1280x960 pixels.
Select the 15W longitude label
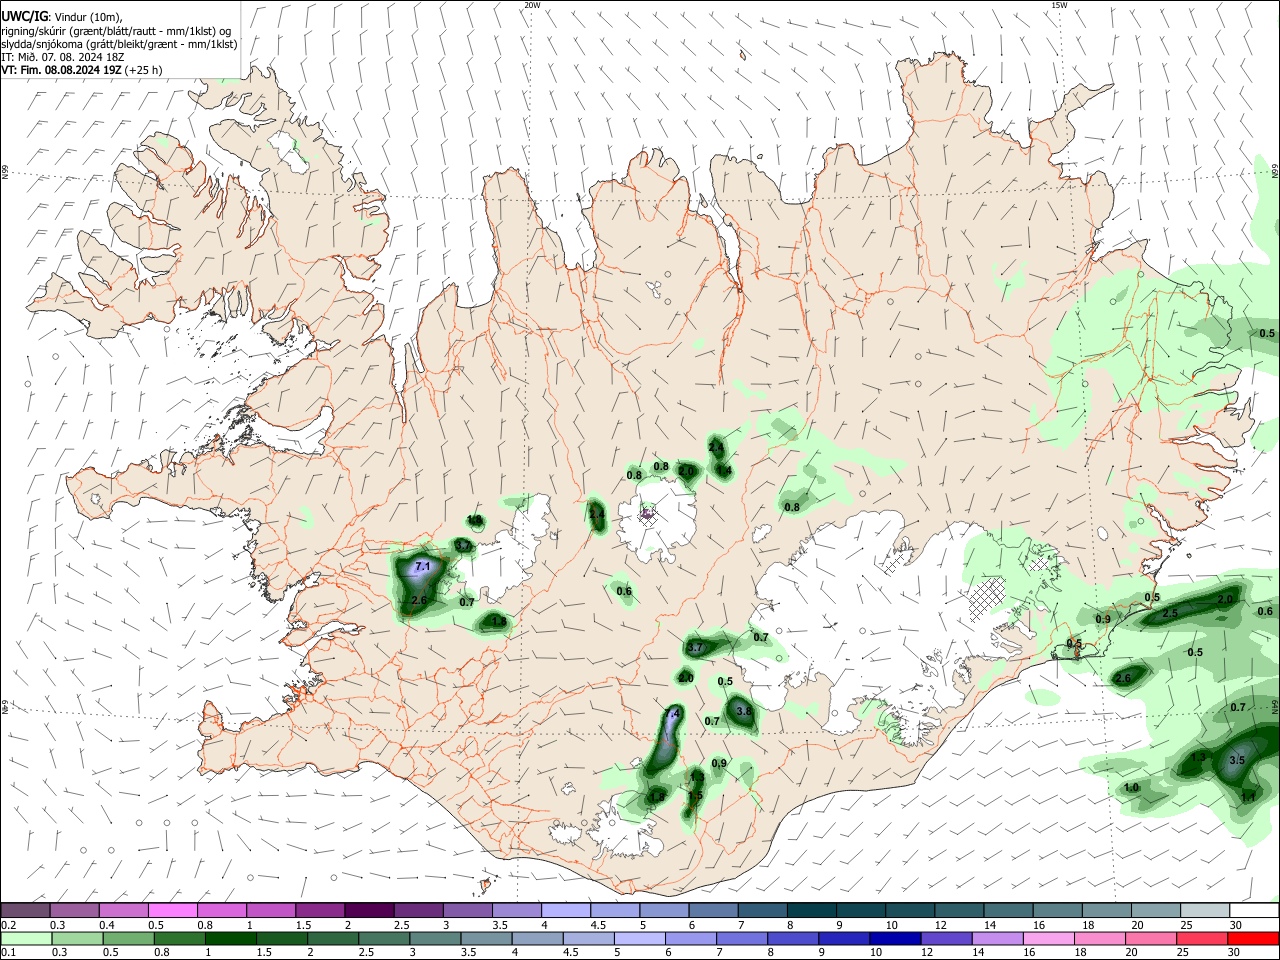point(1059,5)
